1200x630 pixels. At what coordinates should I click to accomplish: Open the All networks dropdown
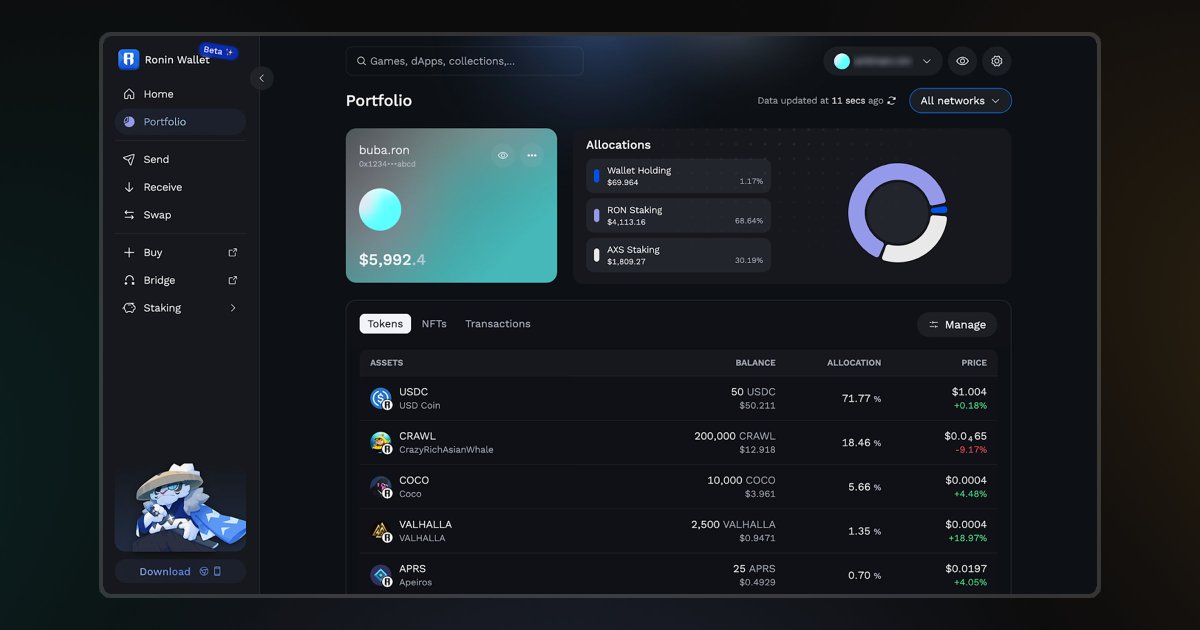pos(960,101)
